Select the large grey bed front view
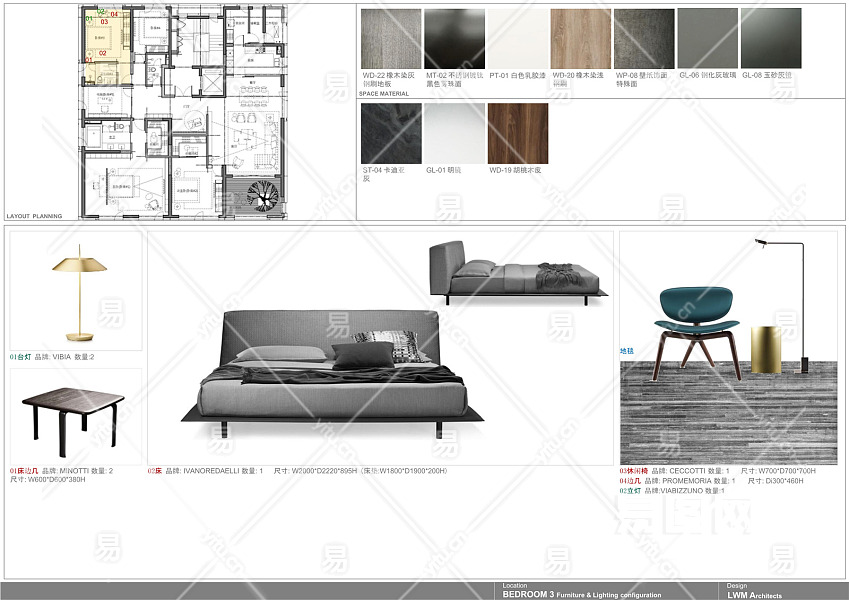This screenshot has width=849, height=600. pyautogui.click(x=331, y=374)
